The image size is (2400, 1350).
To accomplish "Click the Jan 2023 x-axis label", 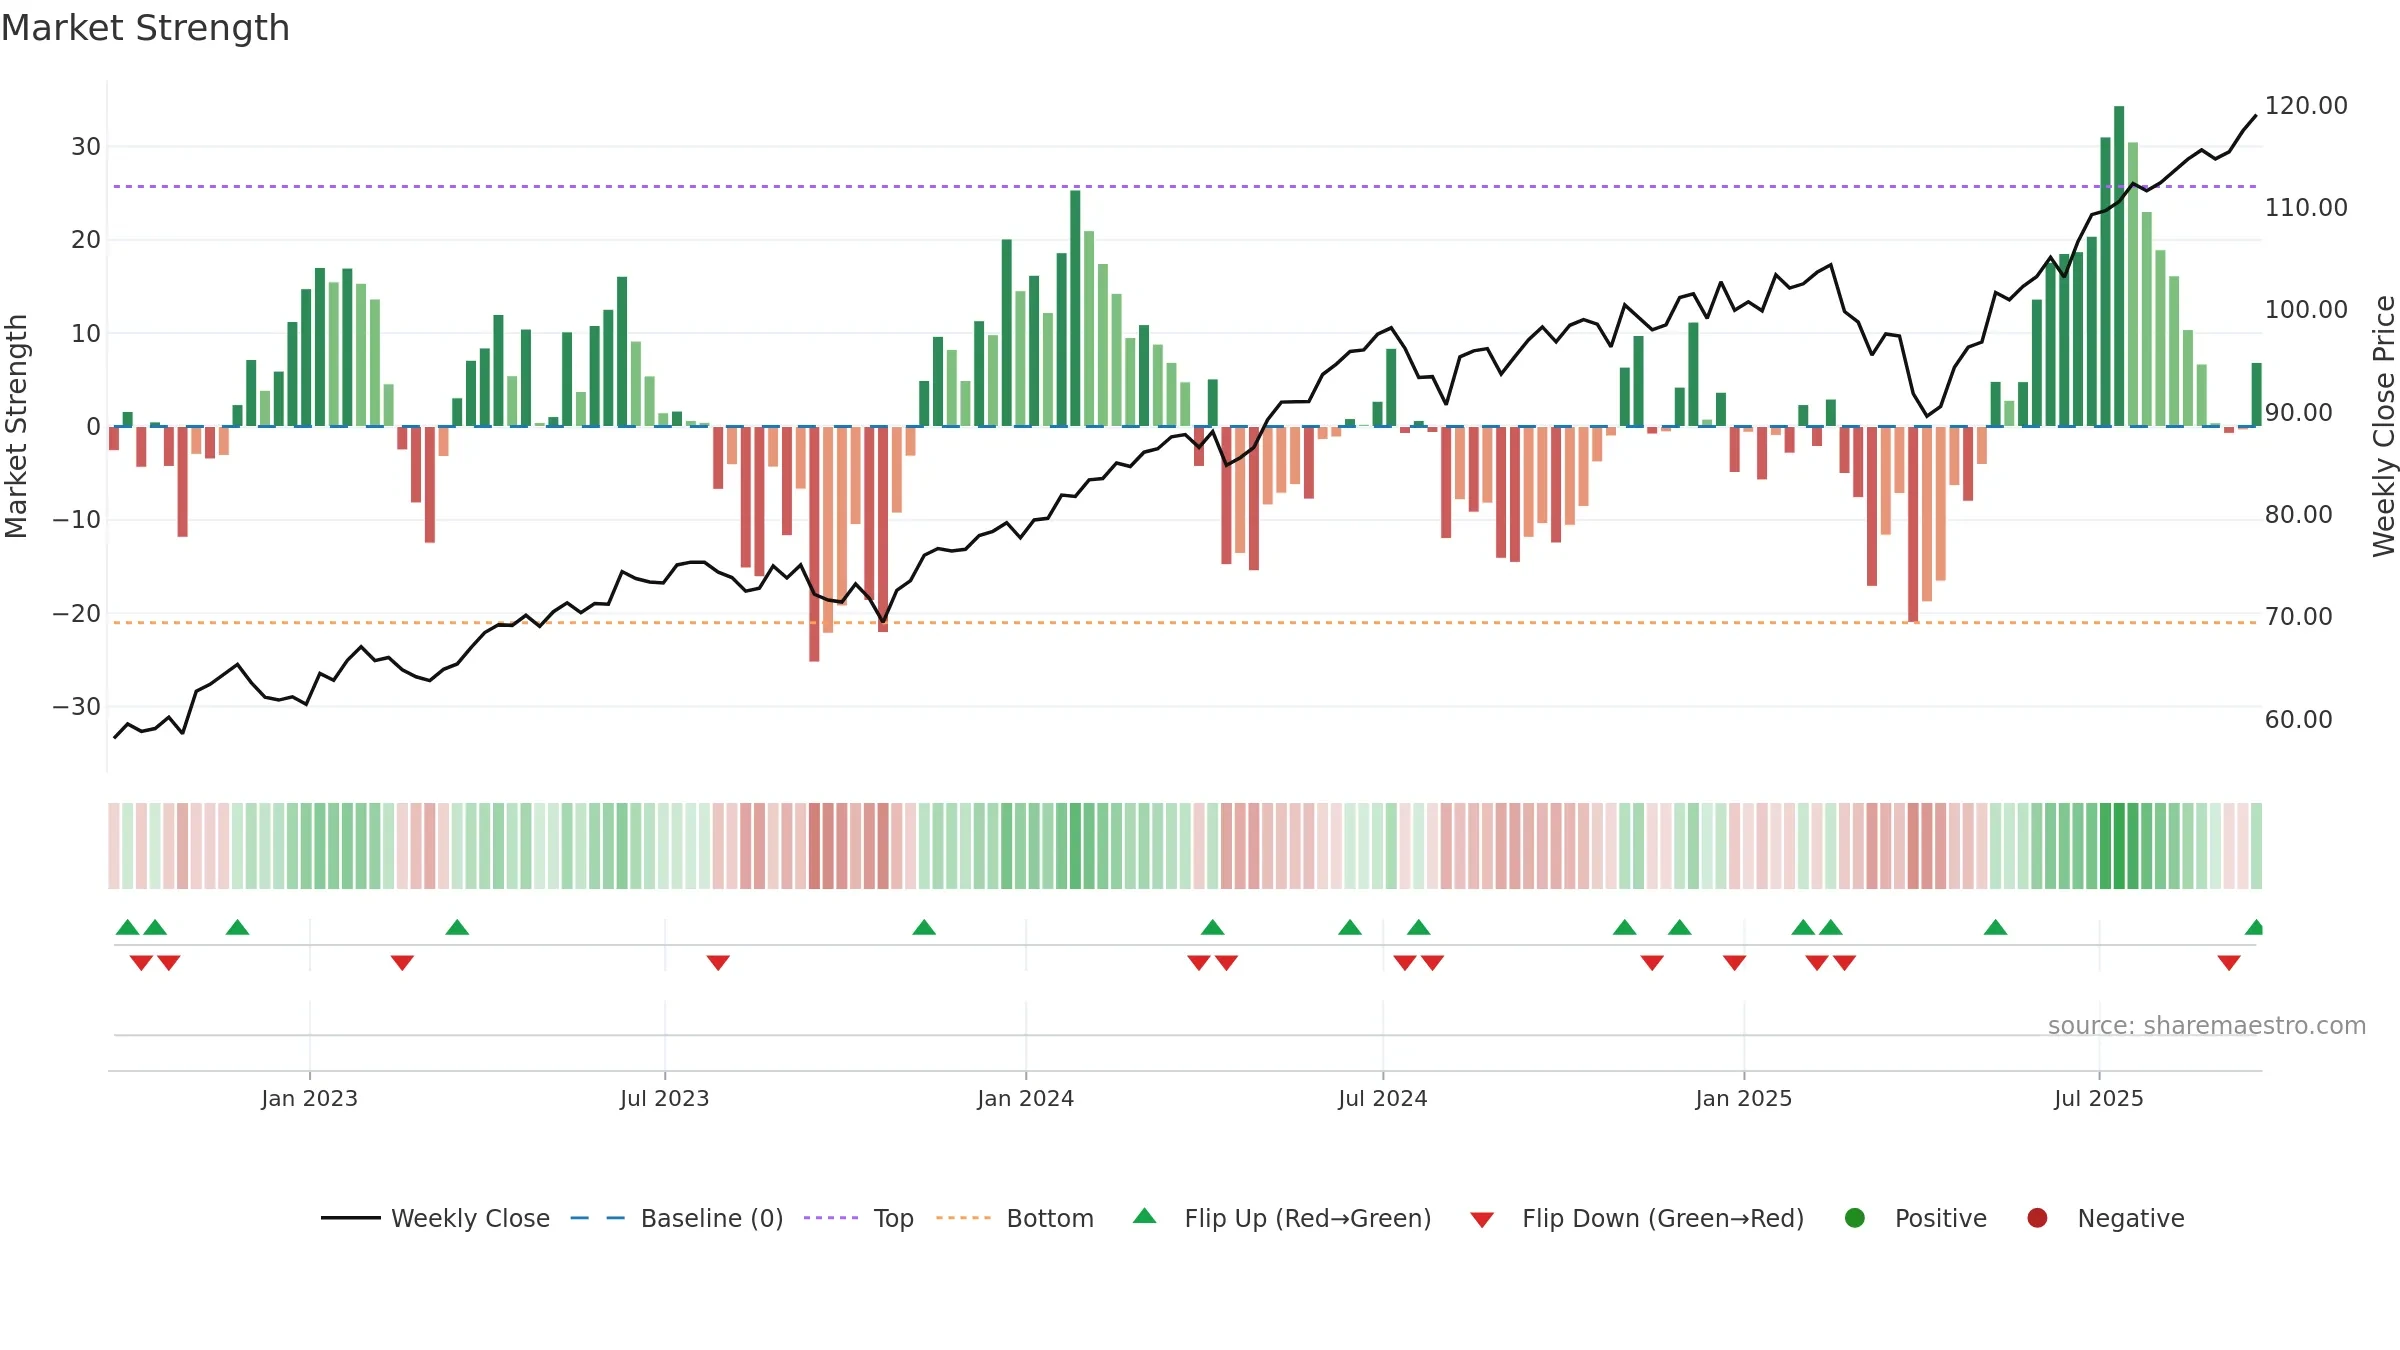I will tap(310, 1098).
